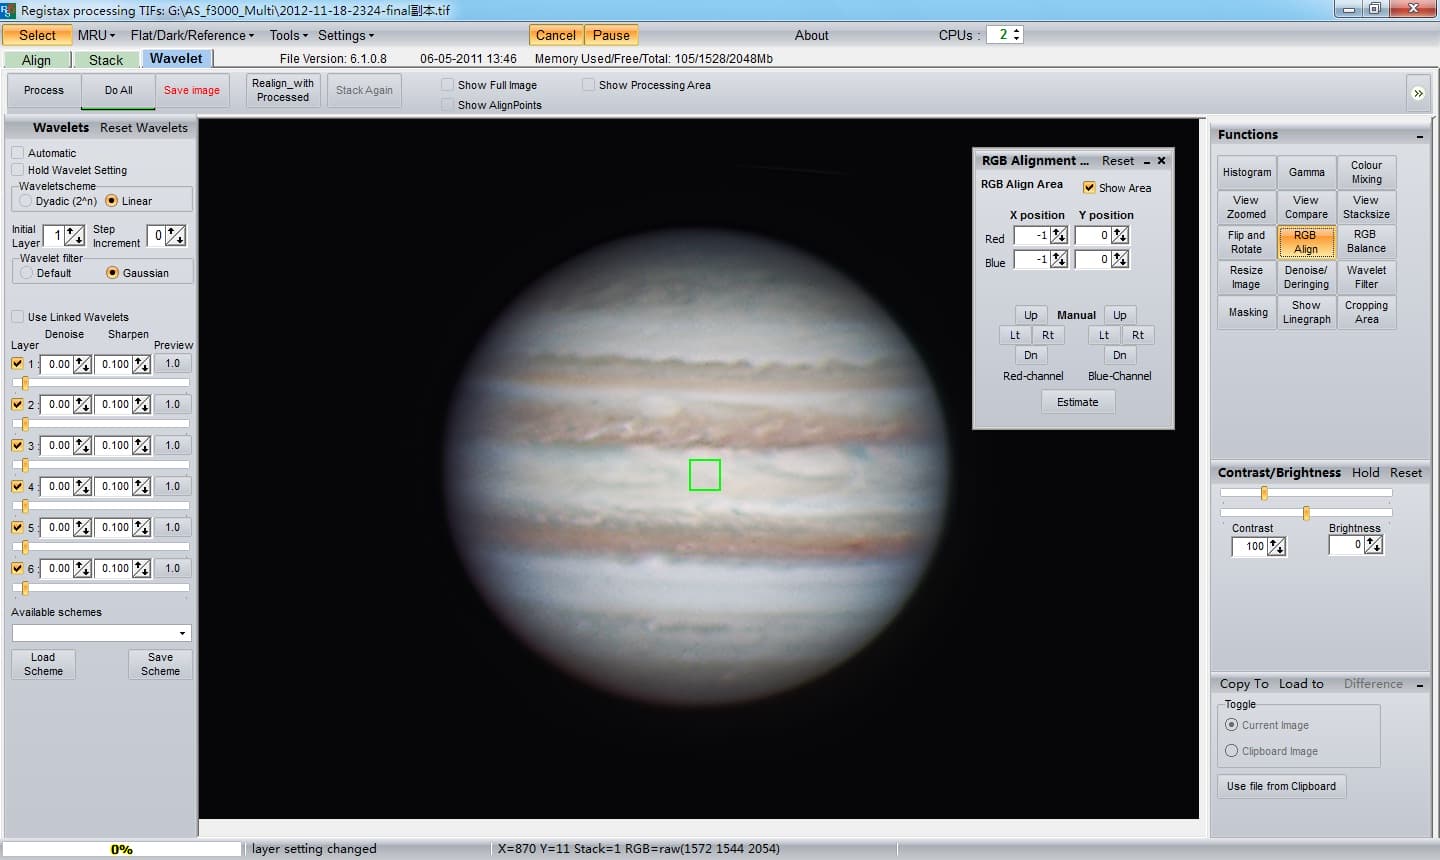
Task: Open the RGB Balance function
Action: [x=1366, y=241]
